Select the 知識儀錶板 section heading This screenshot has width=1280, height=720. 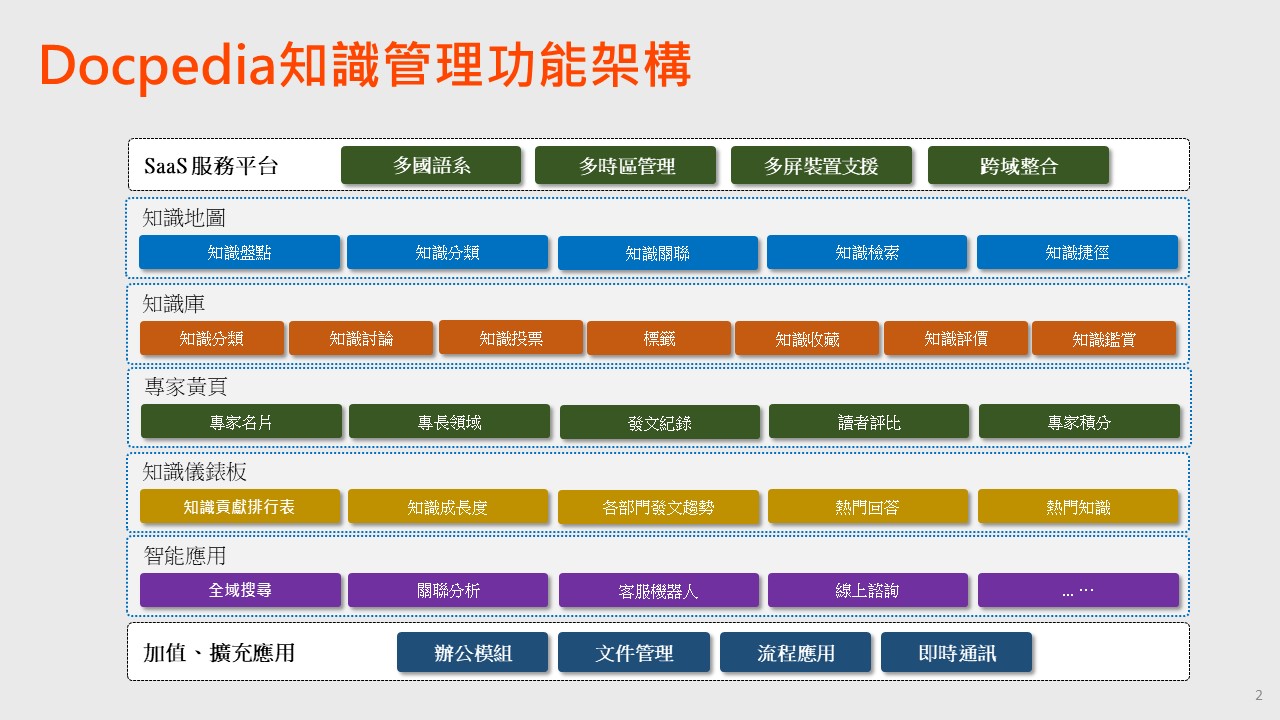click(195, 471)
